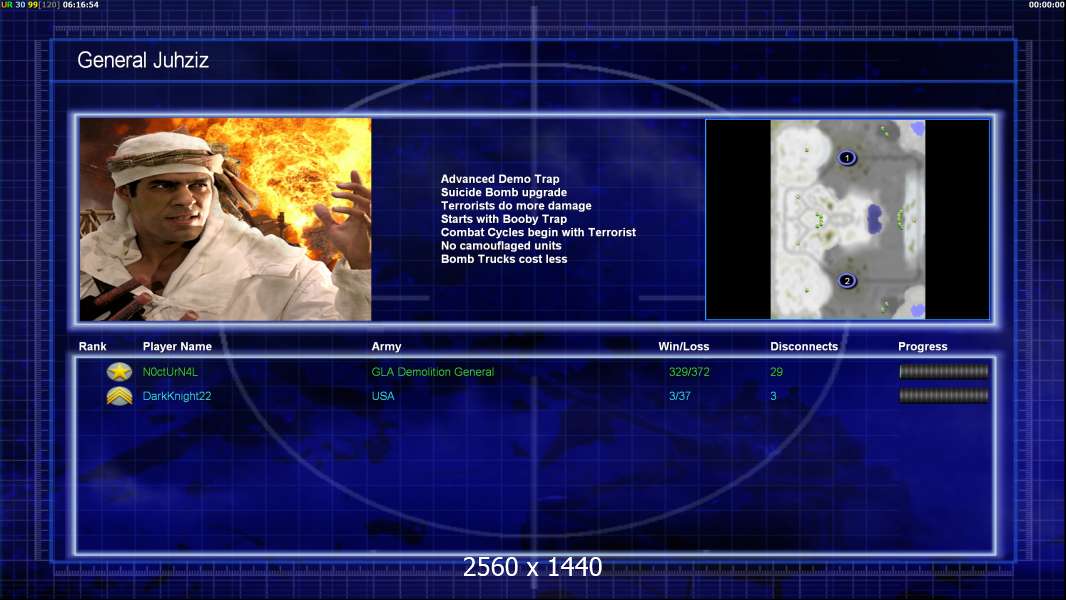The width and height of the screenshot is (1066, 600).
Task: Click the Progress column header
Action: click(x=922, y=347)
